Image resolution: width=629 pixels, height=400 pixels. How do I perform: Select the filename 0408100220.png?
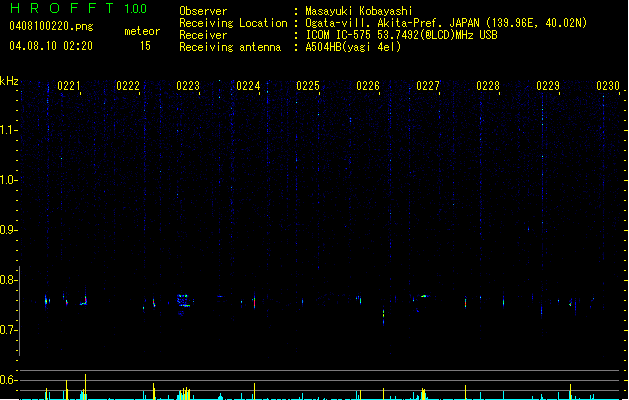pos(51,27)
